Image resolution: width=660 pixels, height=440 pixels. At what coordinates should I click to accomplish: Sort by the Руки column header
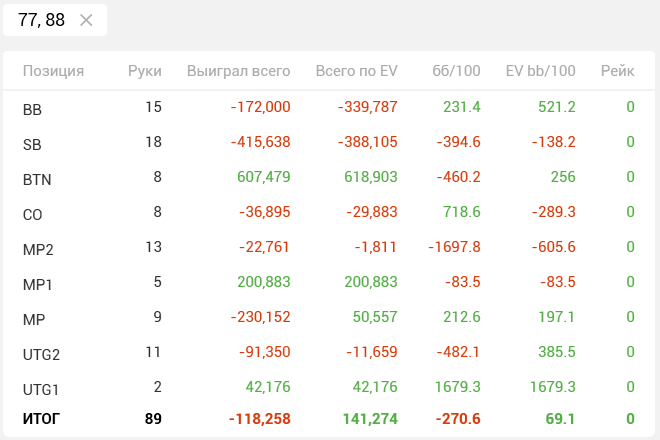[144, 71]
